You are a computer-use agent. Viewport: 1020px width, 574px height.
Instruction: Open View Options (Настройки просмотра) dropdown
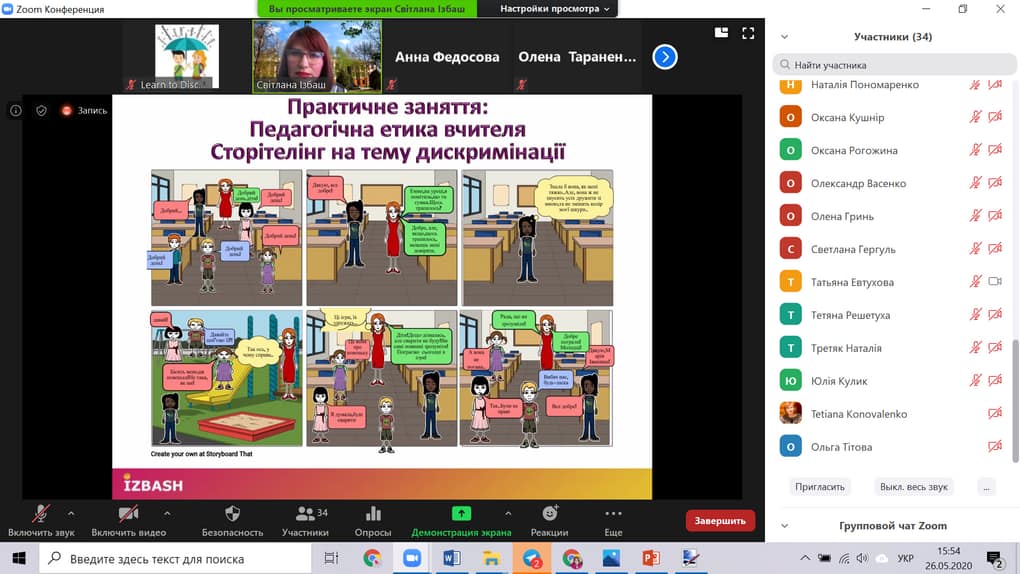pos(554,8)
